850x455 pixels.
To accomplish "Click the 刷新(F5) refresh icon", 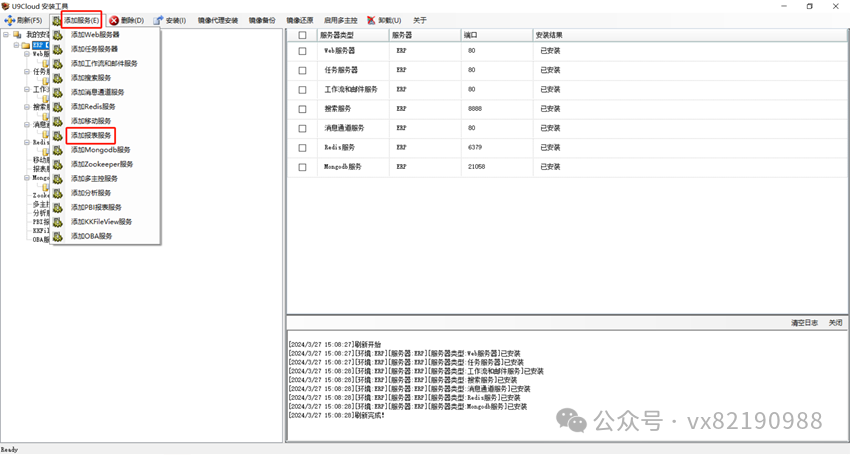I will click(x=10, y=20).
